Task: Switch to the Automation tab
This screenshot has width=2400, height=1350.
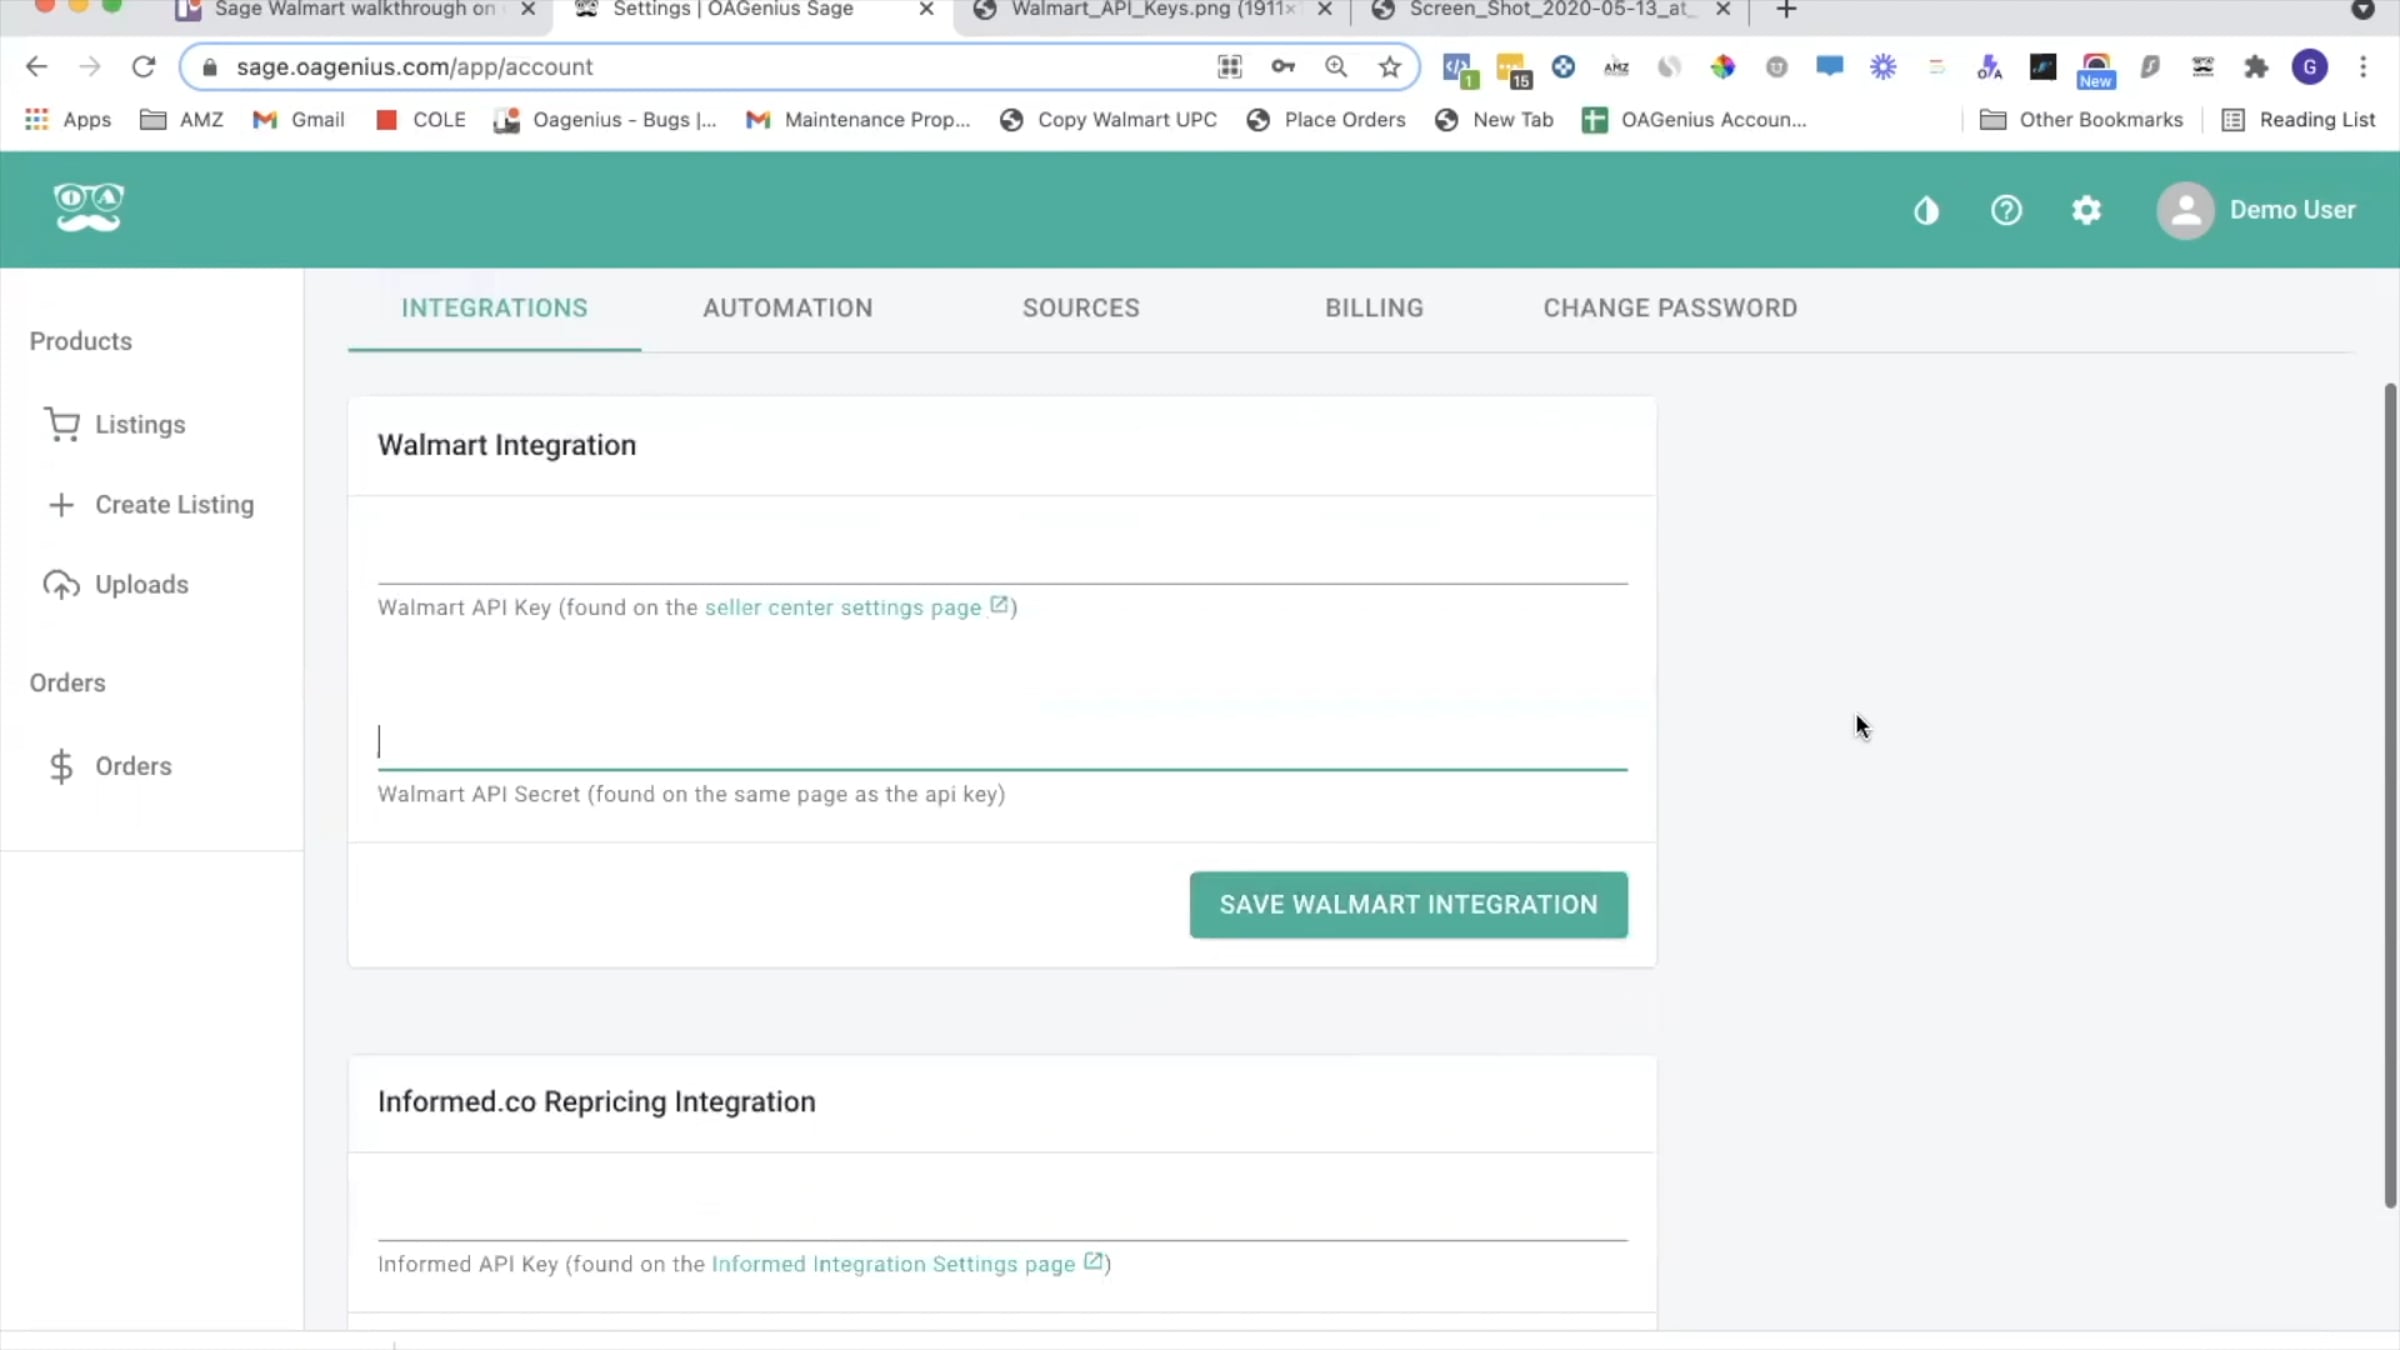Action: click(x=787, y=308)
